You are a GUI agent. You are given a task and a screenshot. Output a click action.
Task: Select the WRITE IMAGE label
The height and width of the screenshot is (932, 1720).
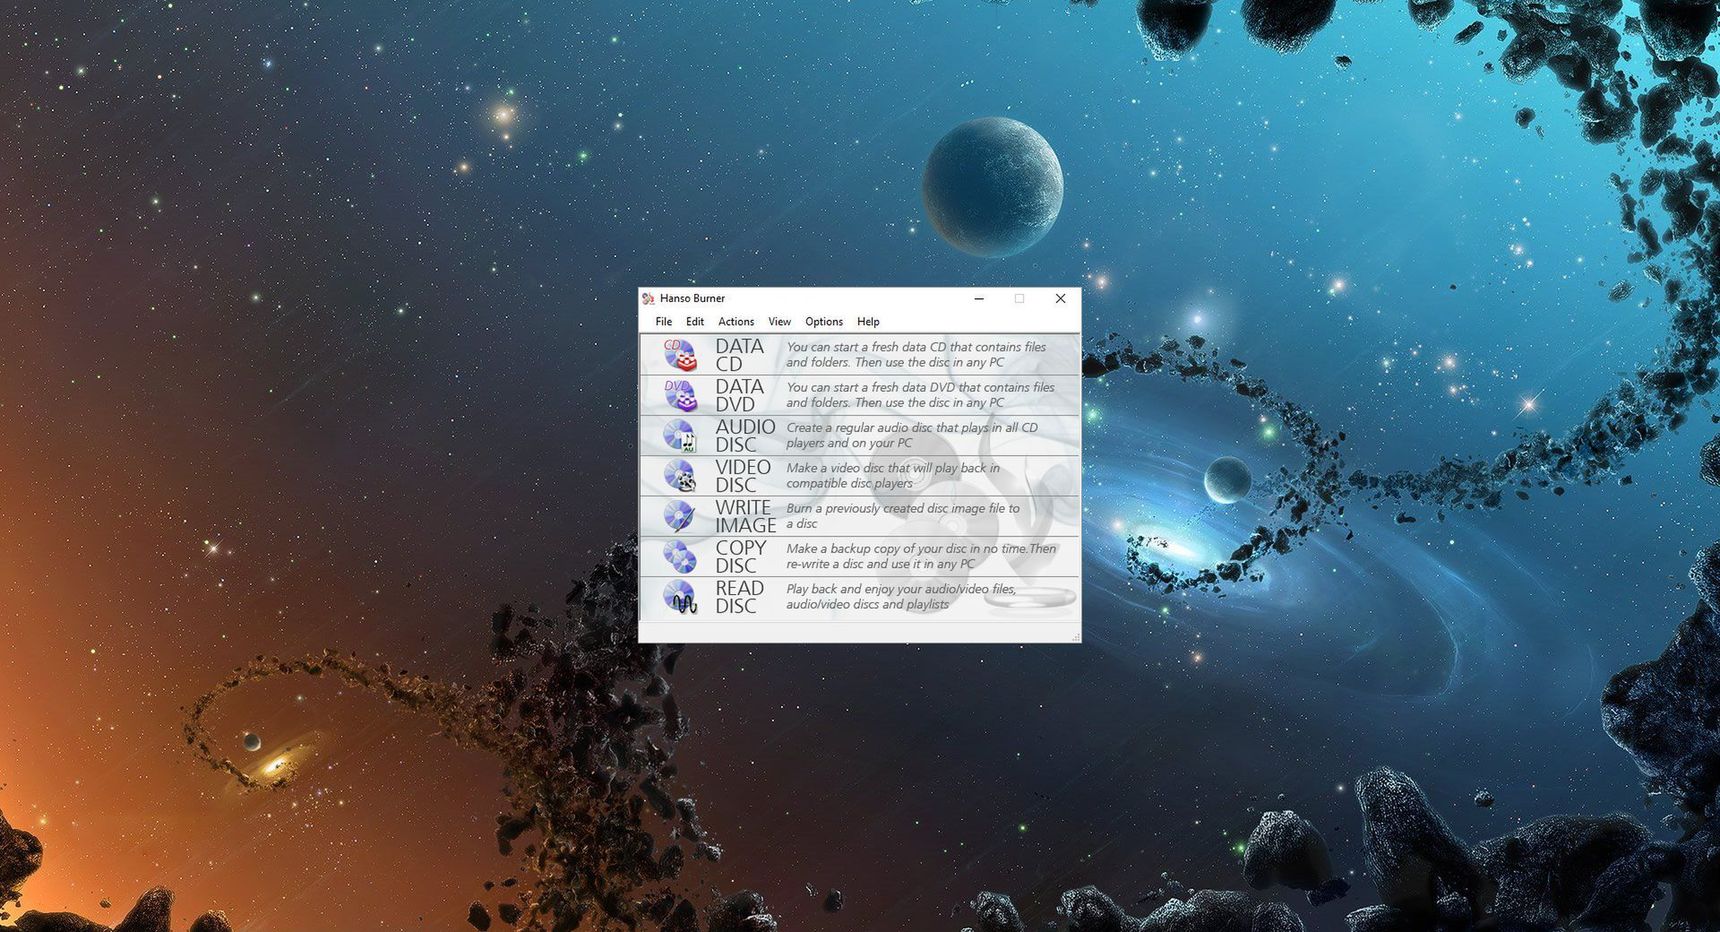click(x=746, y=516)
